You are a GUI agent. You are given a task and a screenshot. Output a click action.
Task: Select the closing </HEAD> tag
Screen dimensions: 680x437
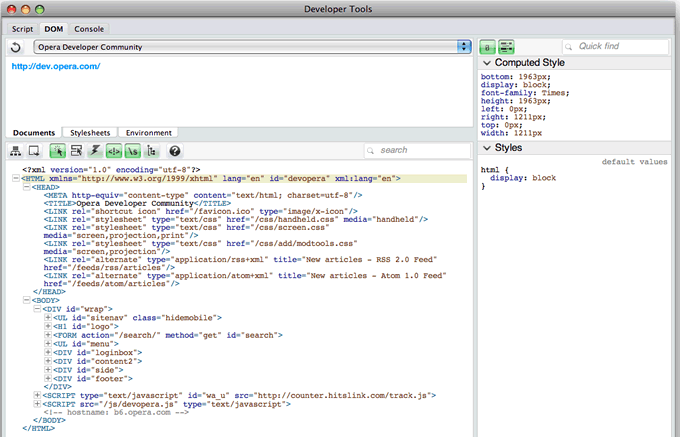49,292
